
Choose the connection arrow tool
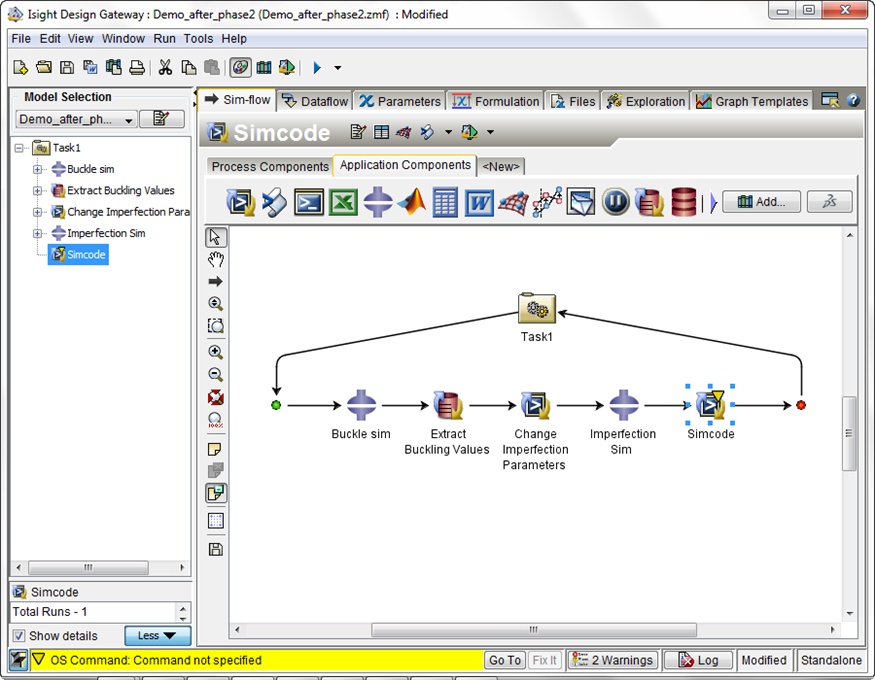(215, 281)
